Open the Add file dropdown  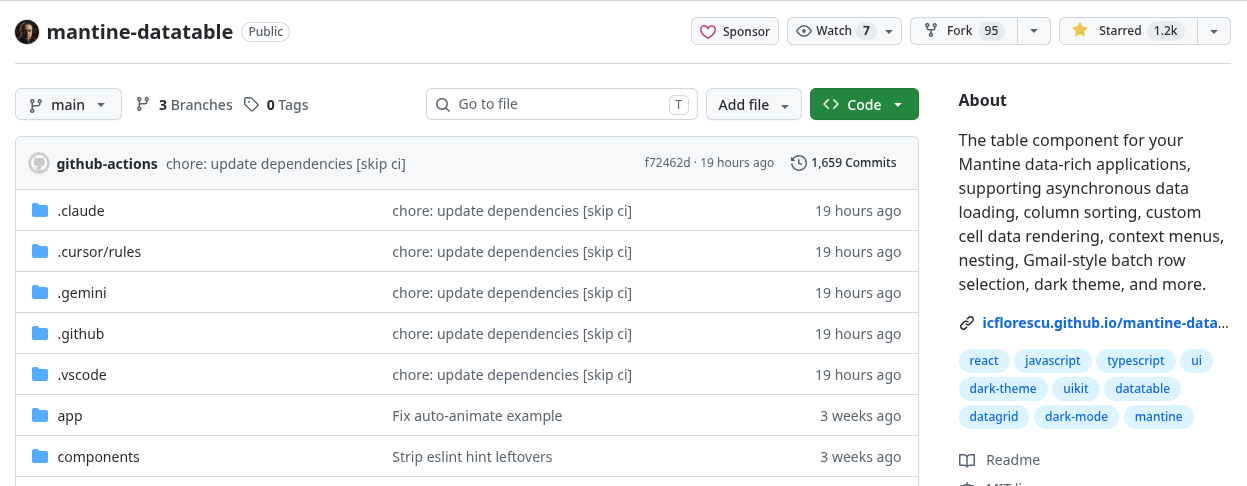click(754, 104)
